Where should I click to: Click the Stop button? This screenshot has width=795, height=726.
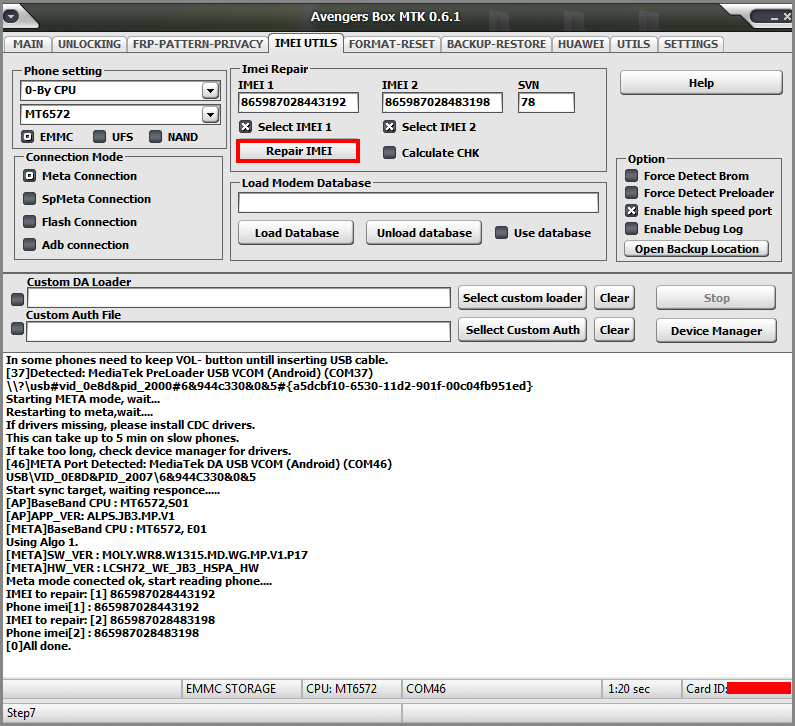[x=716, y=298]
